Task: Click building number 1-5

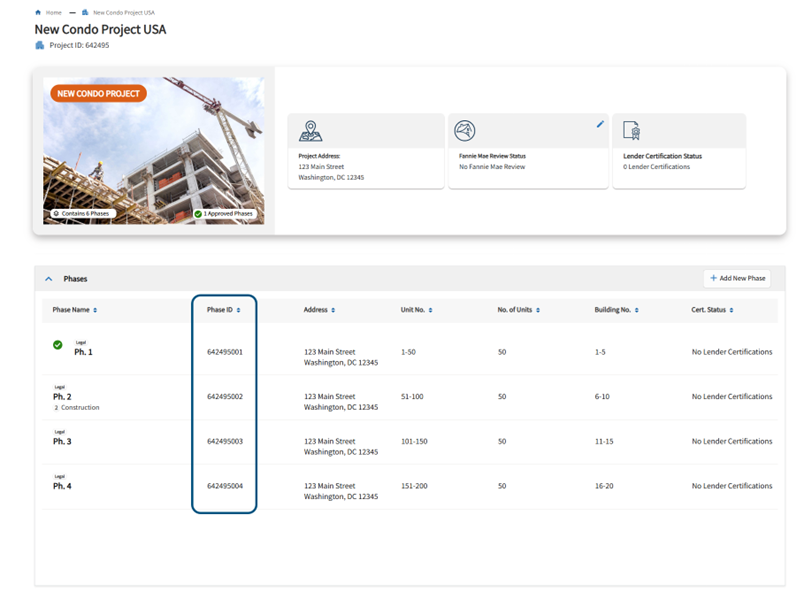Action: 600,352
